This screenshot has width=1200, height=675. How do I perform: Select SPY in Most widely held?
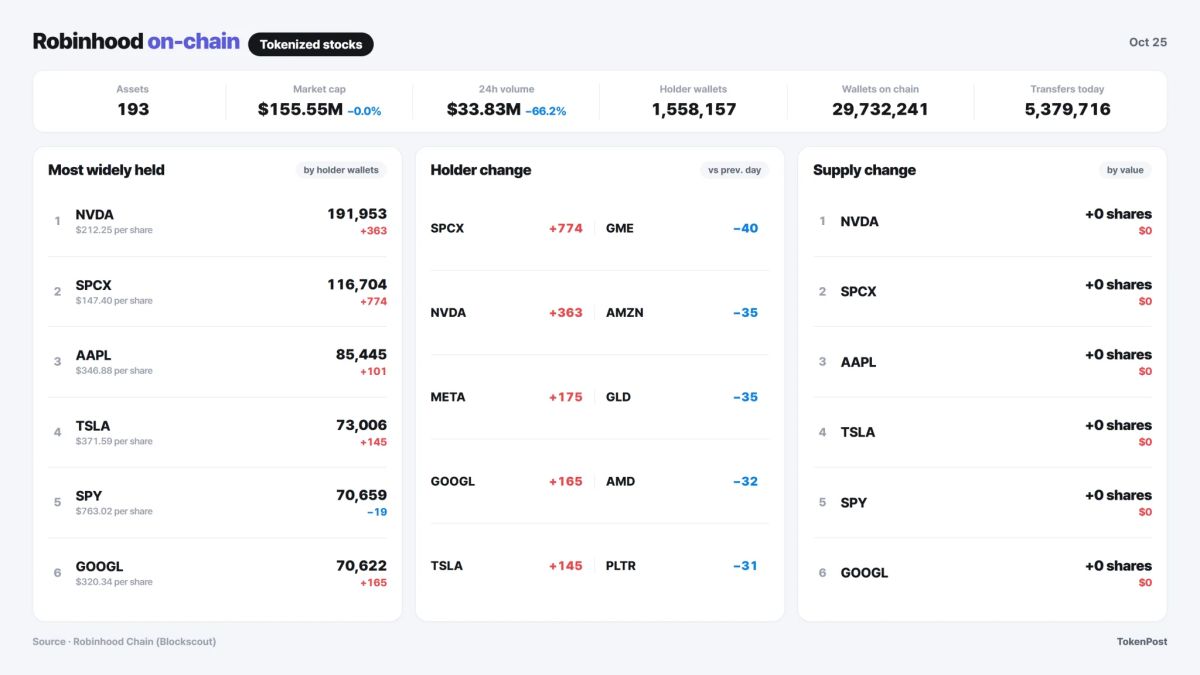pos(89,496)
